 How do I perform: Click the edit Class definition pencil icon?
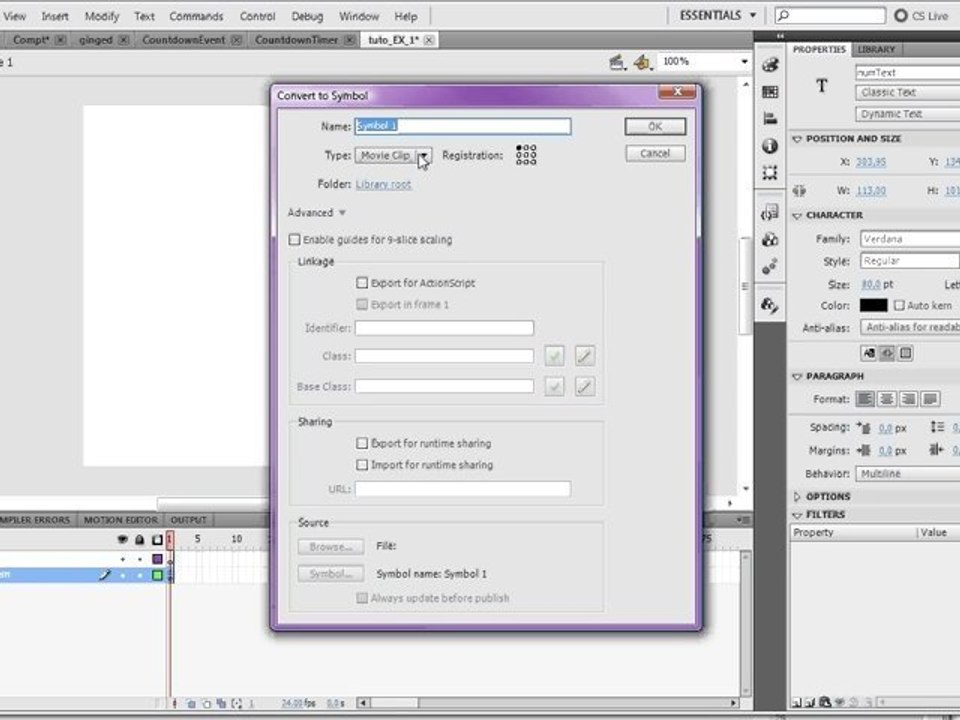pyautogui.click(x=585, y=356)
